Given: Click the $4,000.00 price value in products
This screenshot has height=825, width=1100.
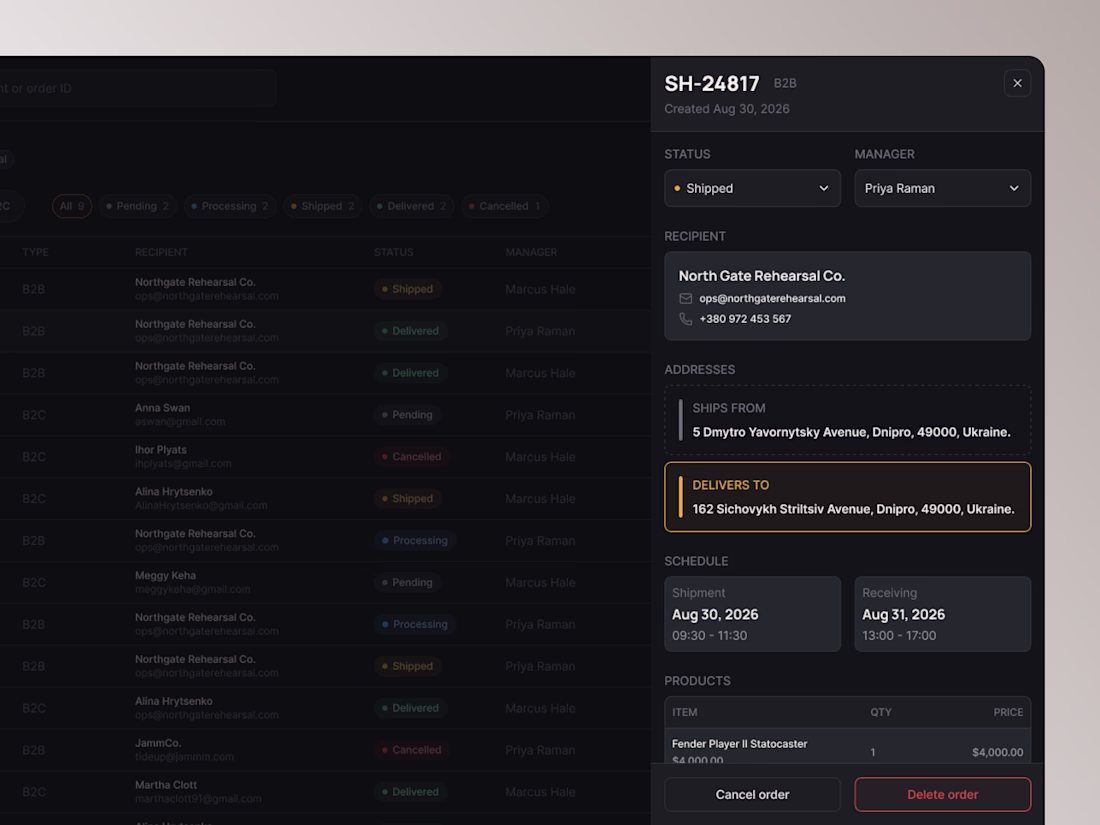Looking at the screenshot, I should tap(998, 752).
